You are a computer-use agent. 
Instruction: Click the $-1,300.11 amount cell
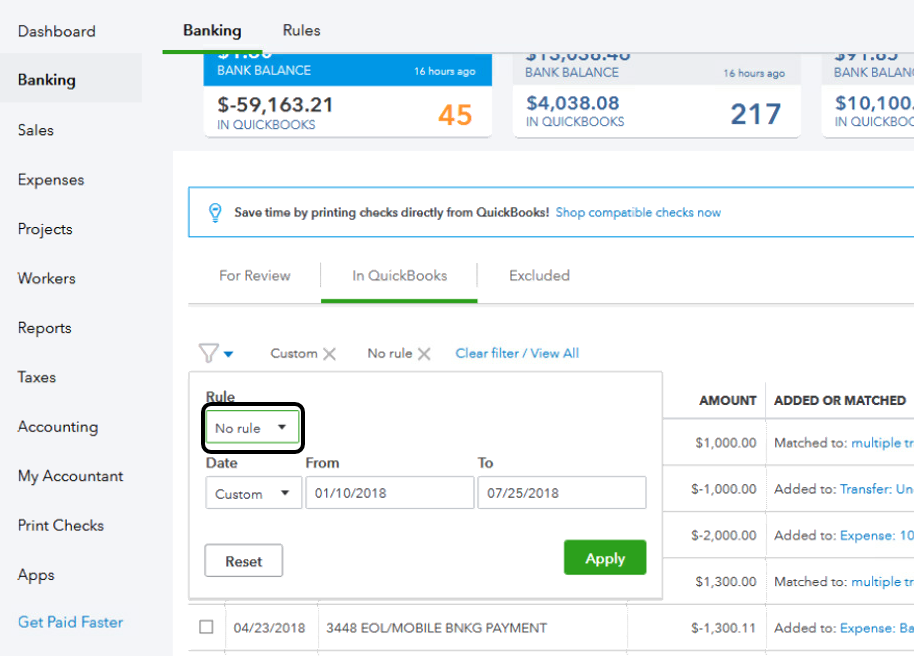[x=723, y=628]
